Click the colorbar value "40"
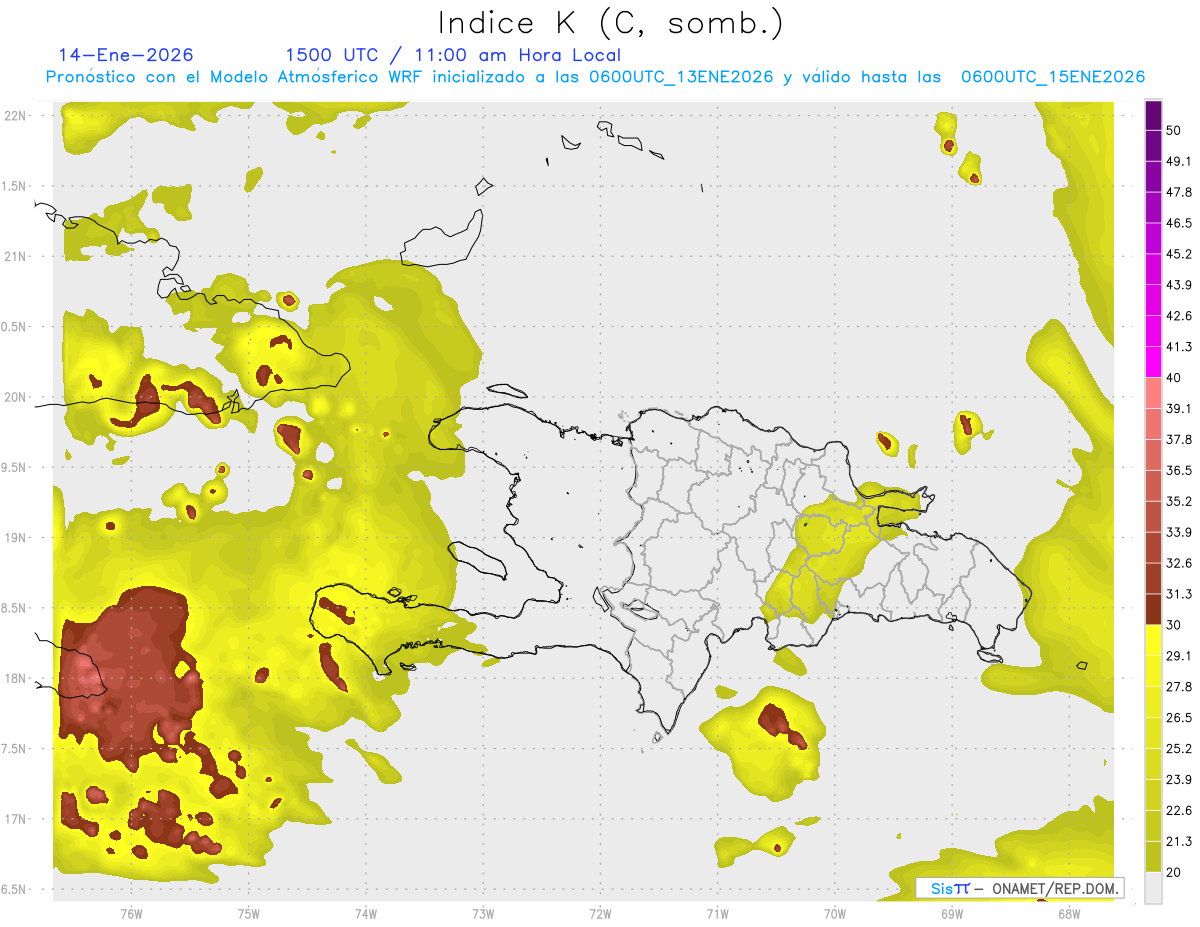The image size is (1200, 927). coord(1175,378)
